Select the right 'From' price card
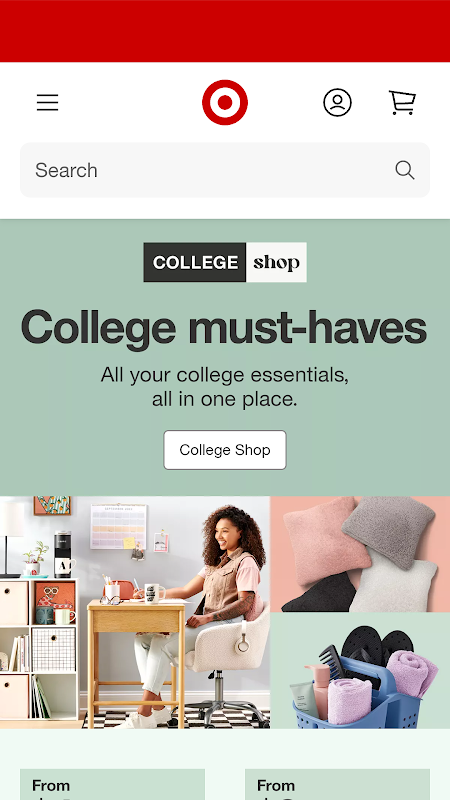Screen dimensions: 450x800 coord(337,784)
